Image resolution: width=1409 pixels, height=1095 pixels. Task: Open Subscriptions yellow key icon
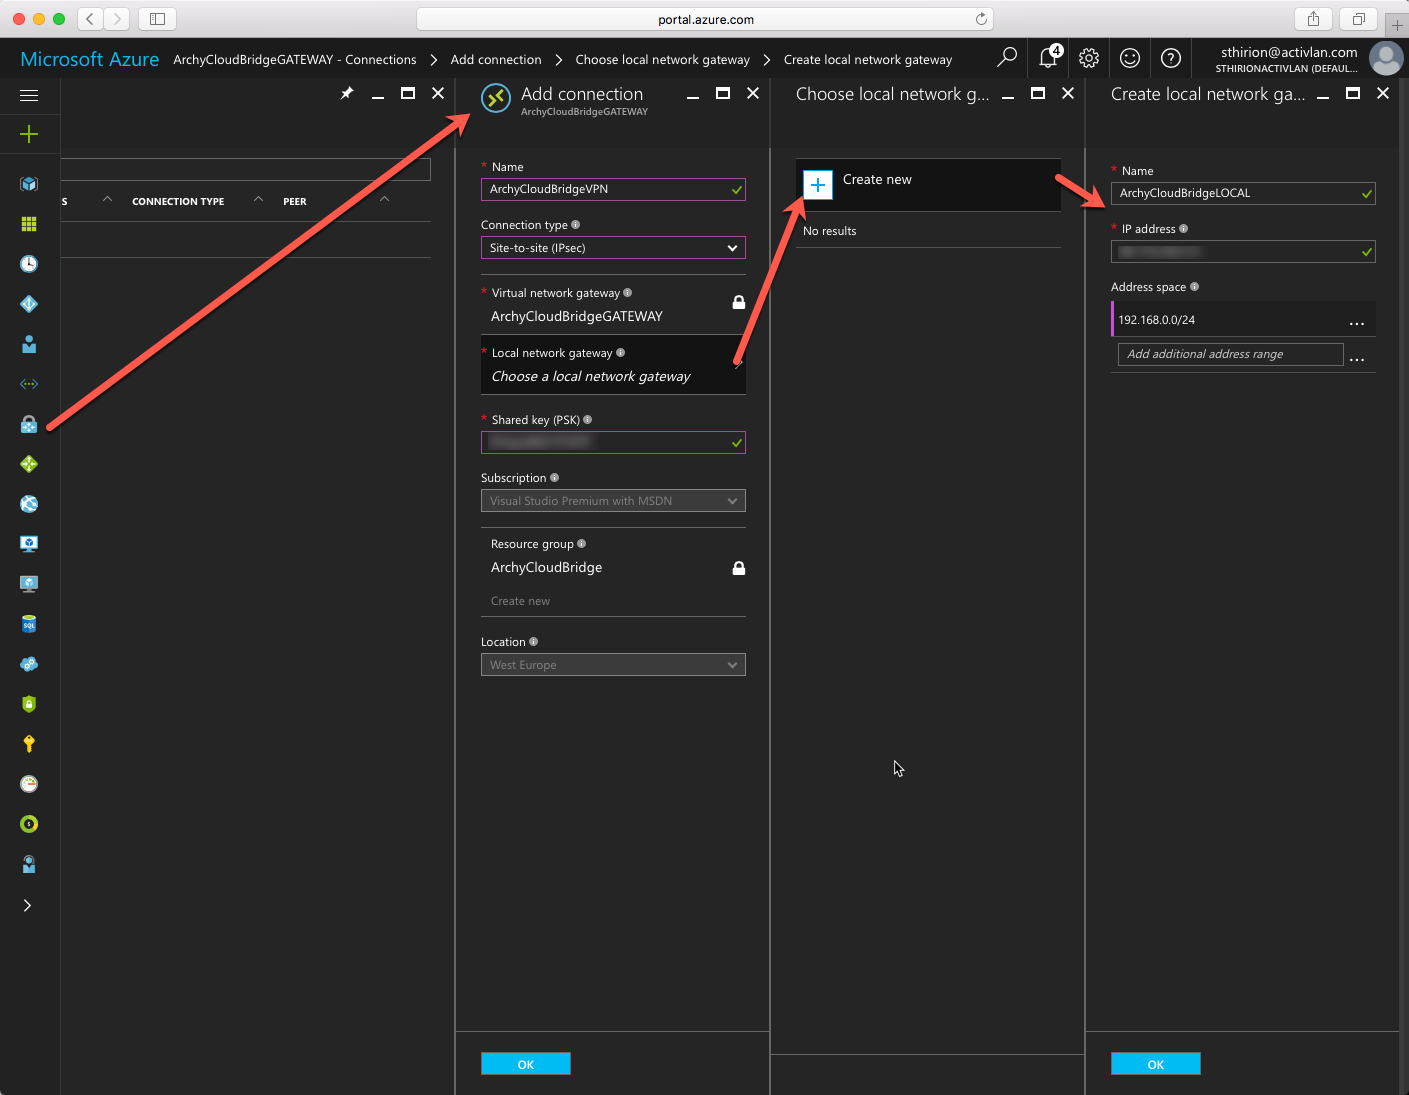point(29,744)
